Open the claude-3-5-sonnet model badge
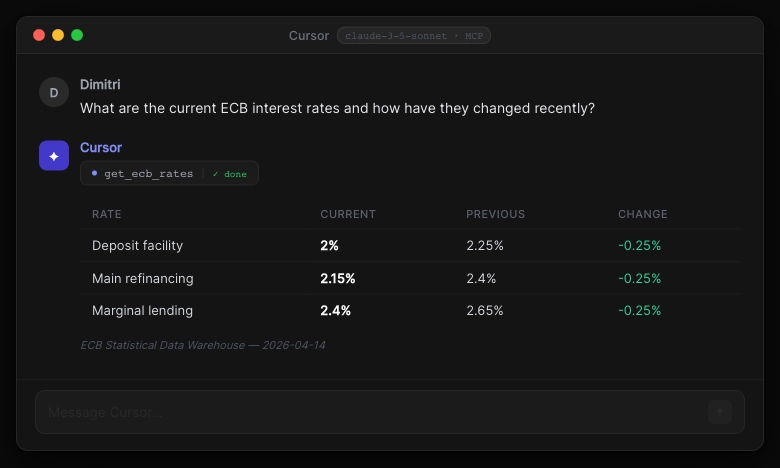 413,36
